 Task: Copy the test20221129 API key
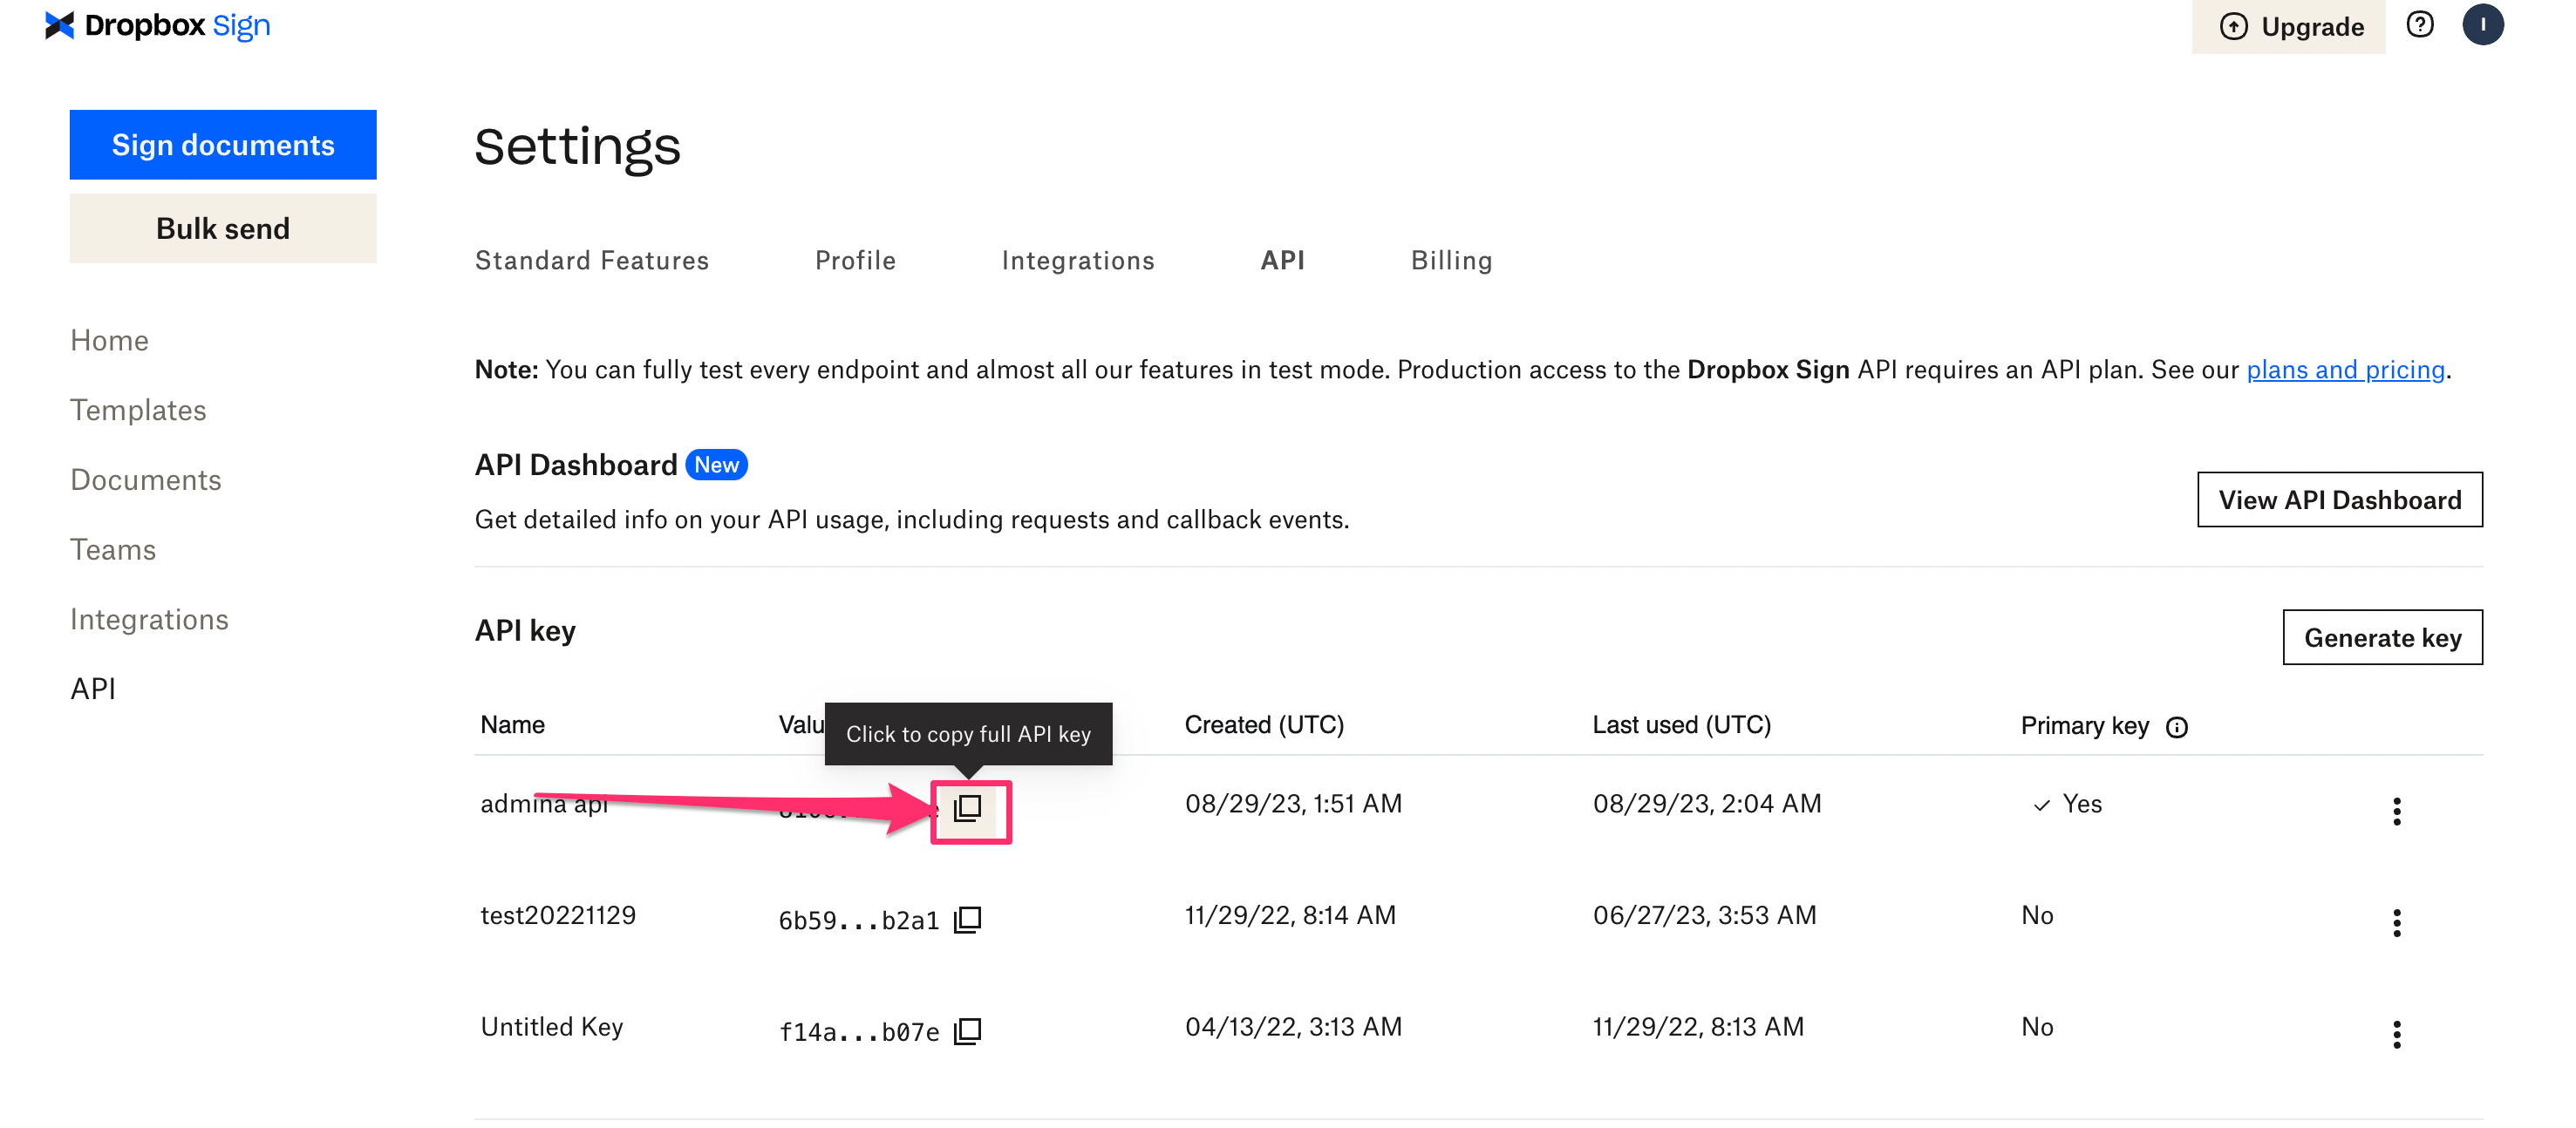point(968,919)
